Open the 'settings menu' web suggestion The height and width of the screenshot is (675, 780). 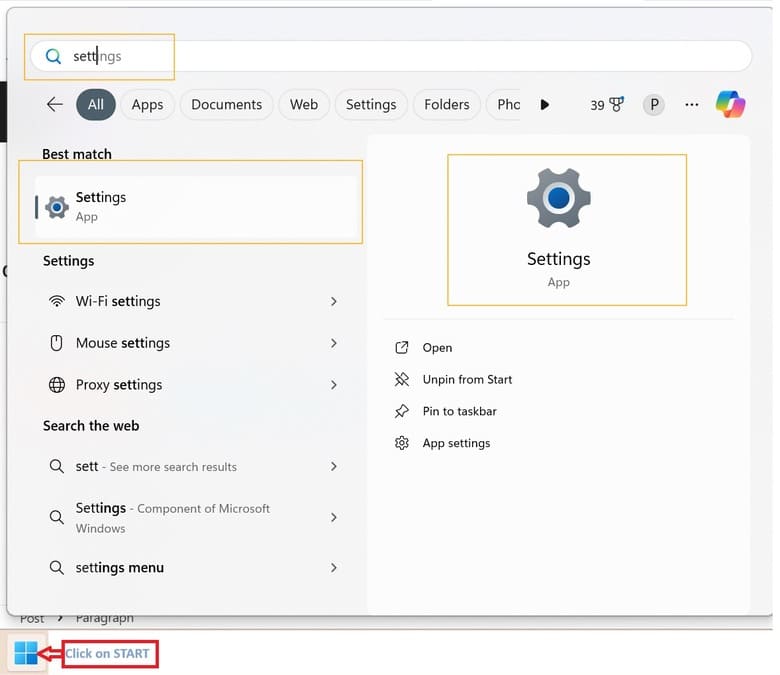pyautogui.click(x=193, y=568)
